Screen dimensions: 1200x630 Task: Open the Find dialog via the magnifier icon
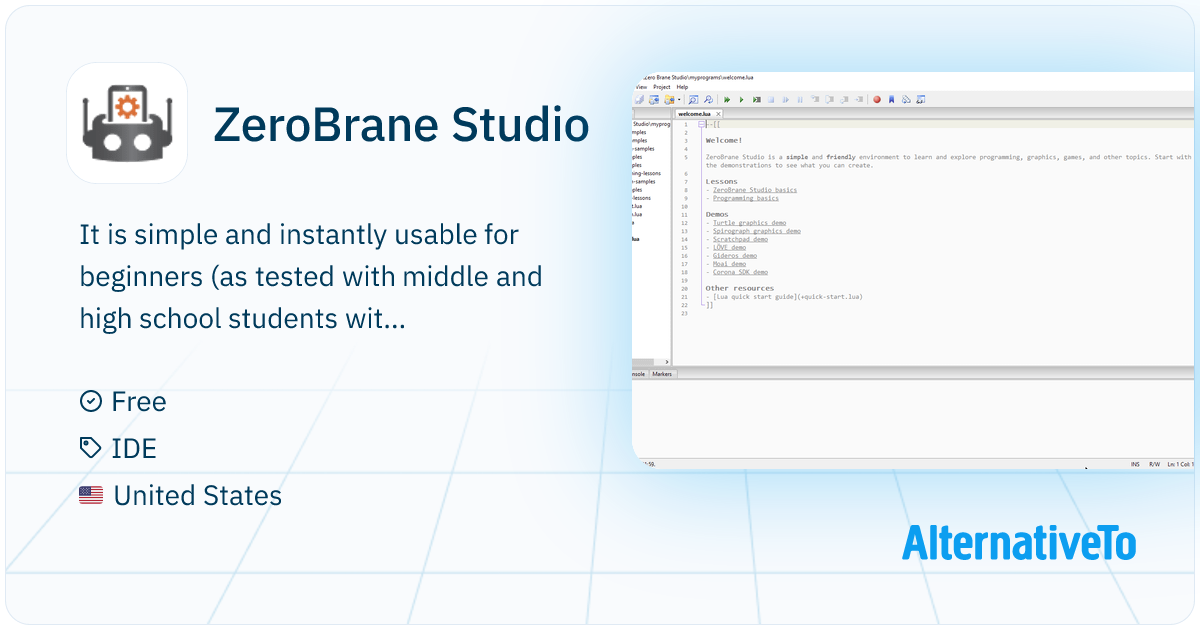693,98
